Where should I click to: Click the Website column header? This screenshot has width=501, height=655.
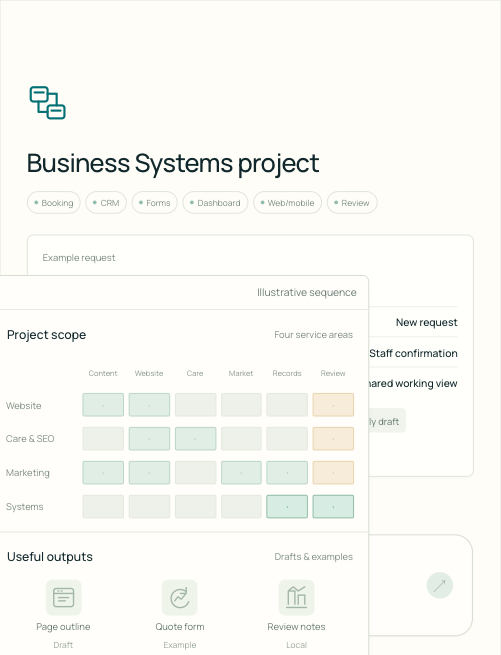click(149, 373)
